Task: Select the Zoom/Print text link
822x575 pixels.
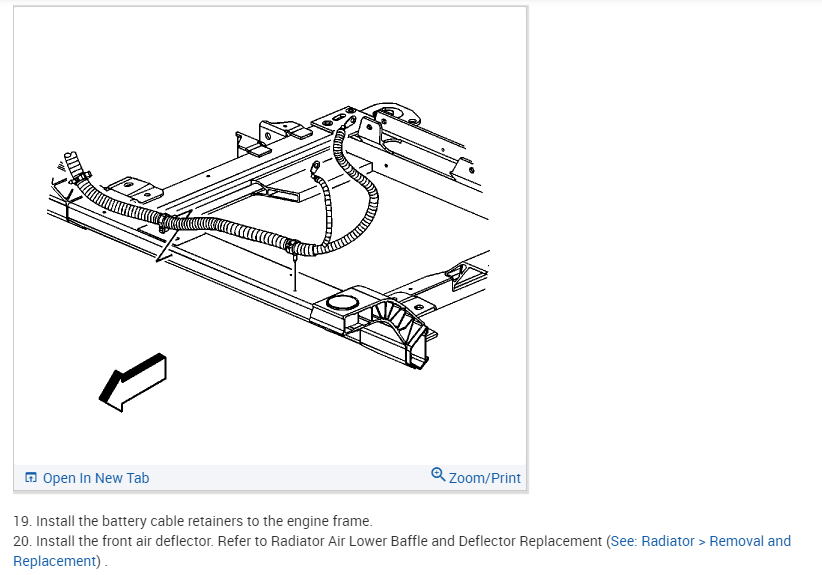Action: click(485, 478)
